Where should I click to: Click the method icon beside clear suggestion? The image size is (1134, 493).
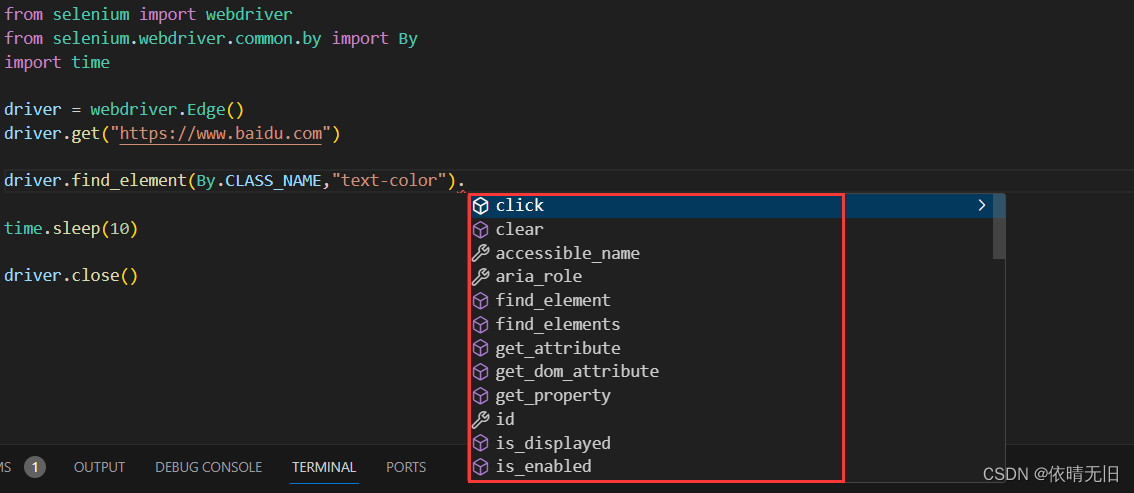[x=481, y=230]
